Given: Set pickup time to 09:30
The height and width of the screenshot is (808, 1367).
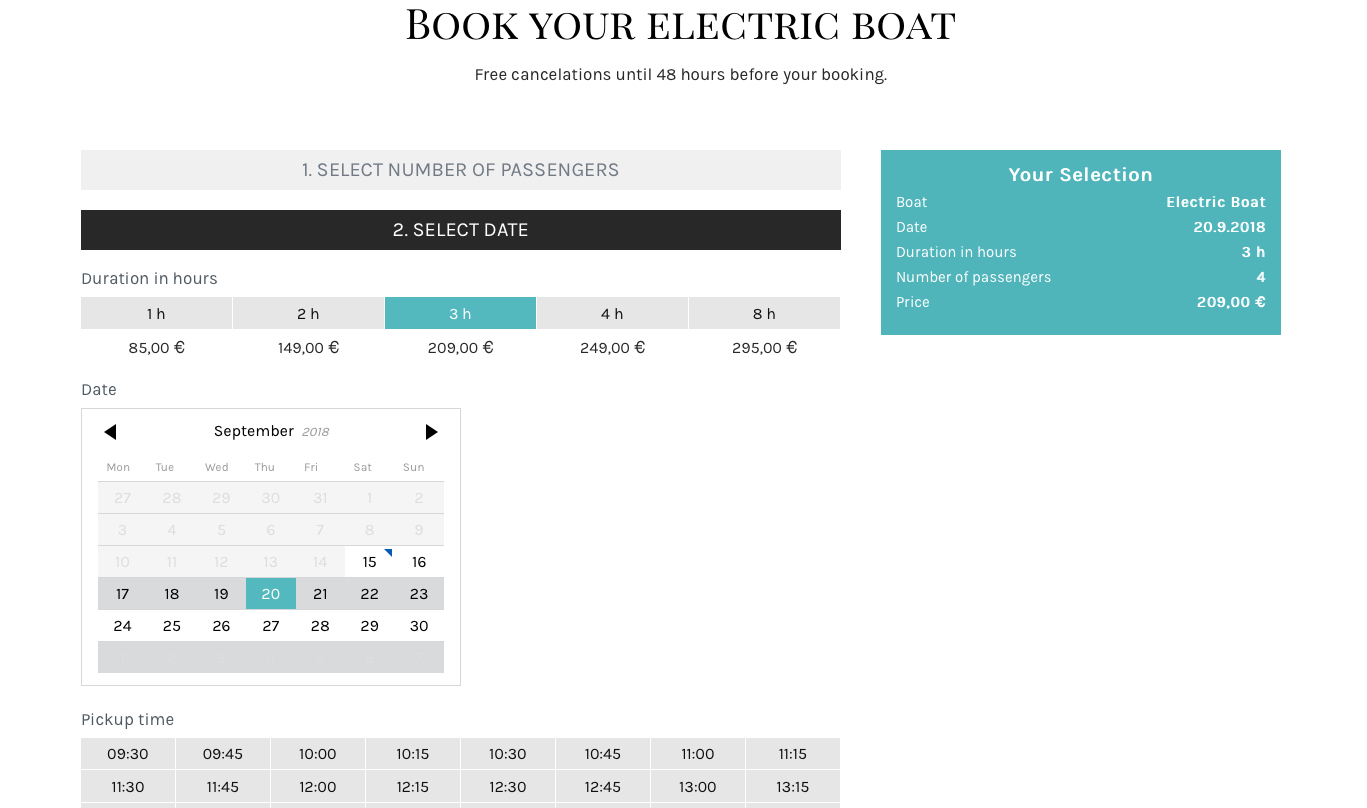Looking at the screenshot, I should click(128, 754).
